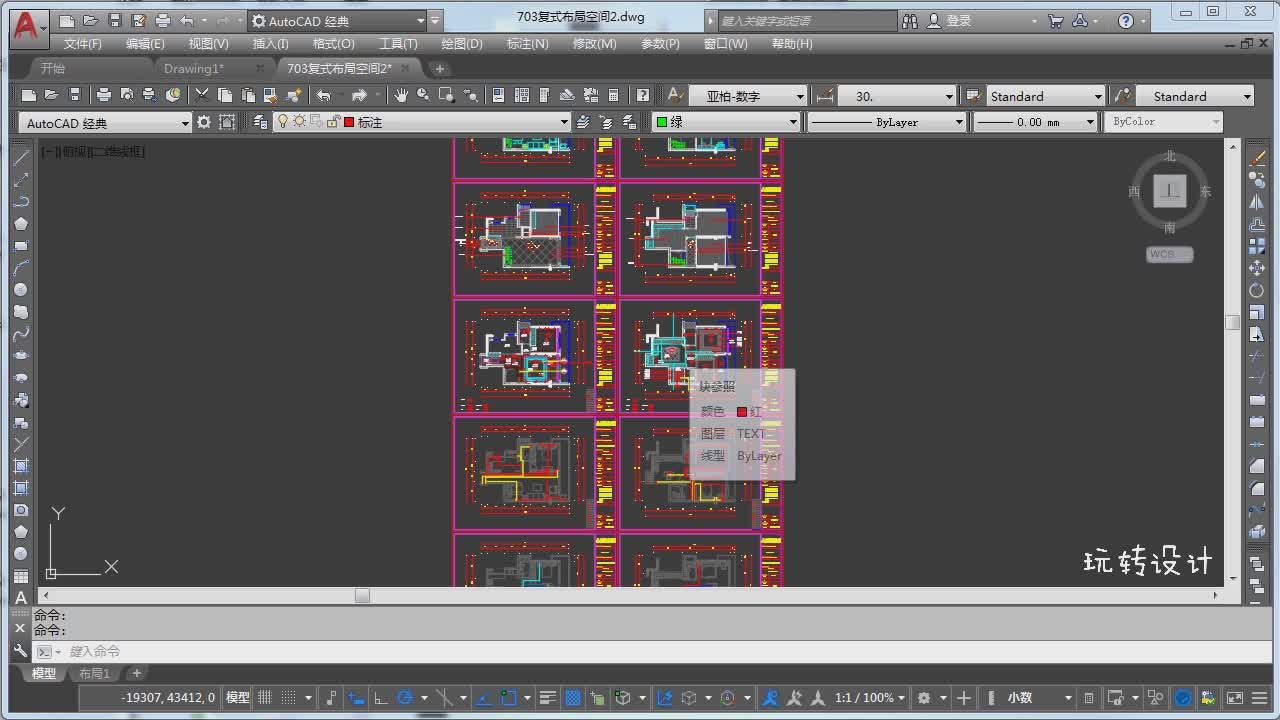
Task: Add a new layout with the plus button
Action: [x=137, y=673]
